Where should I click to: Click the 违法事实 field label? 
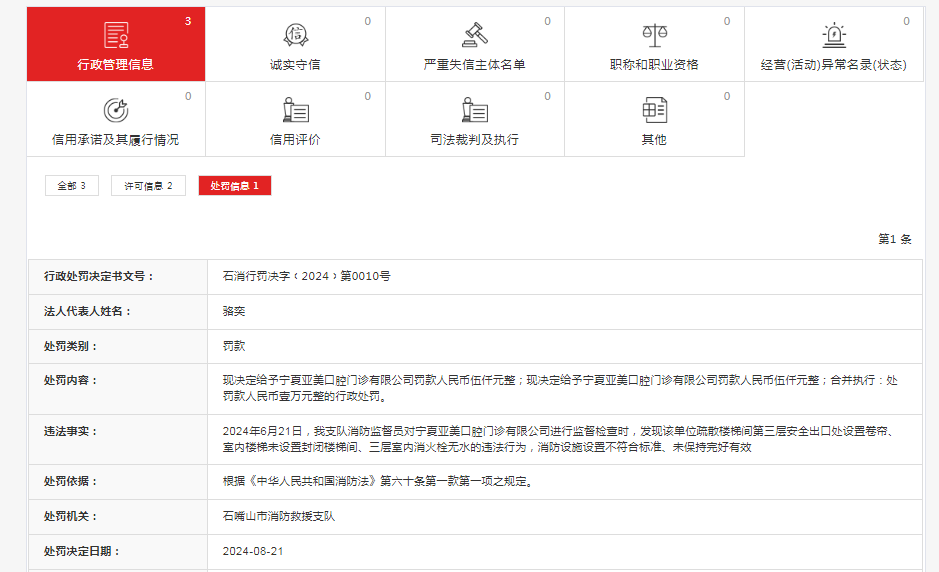click(x=70, y=431)
